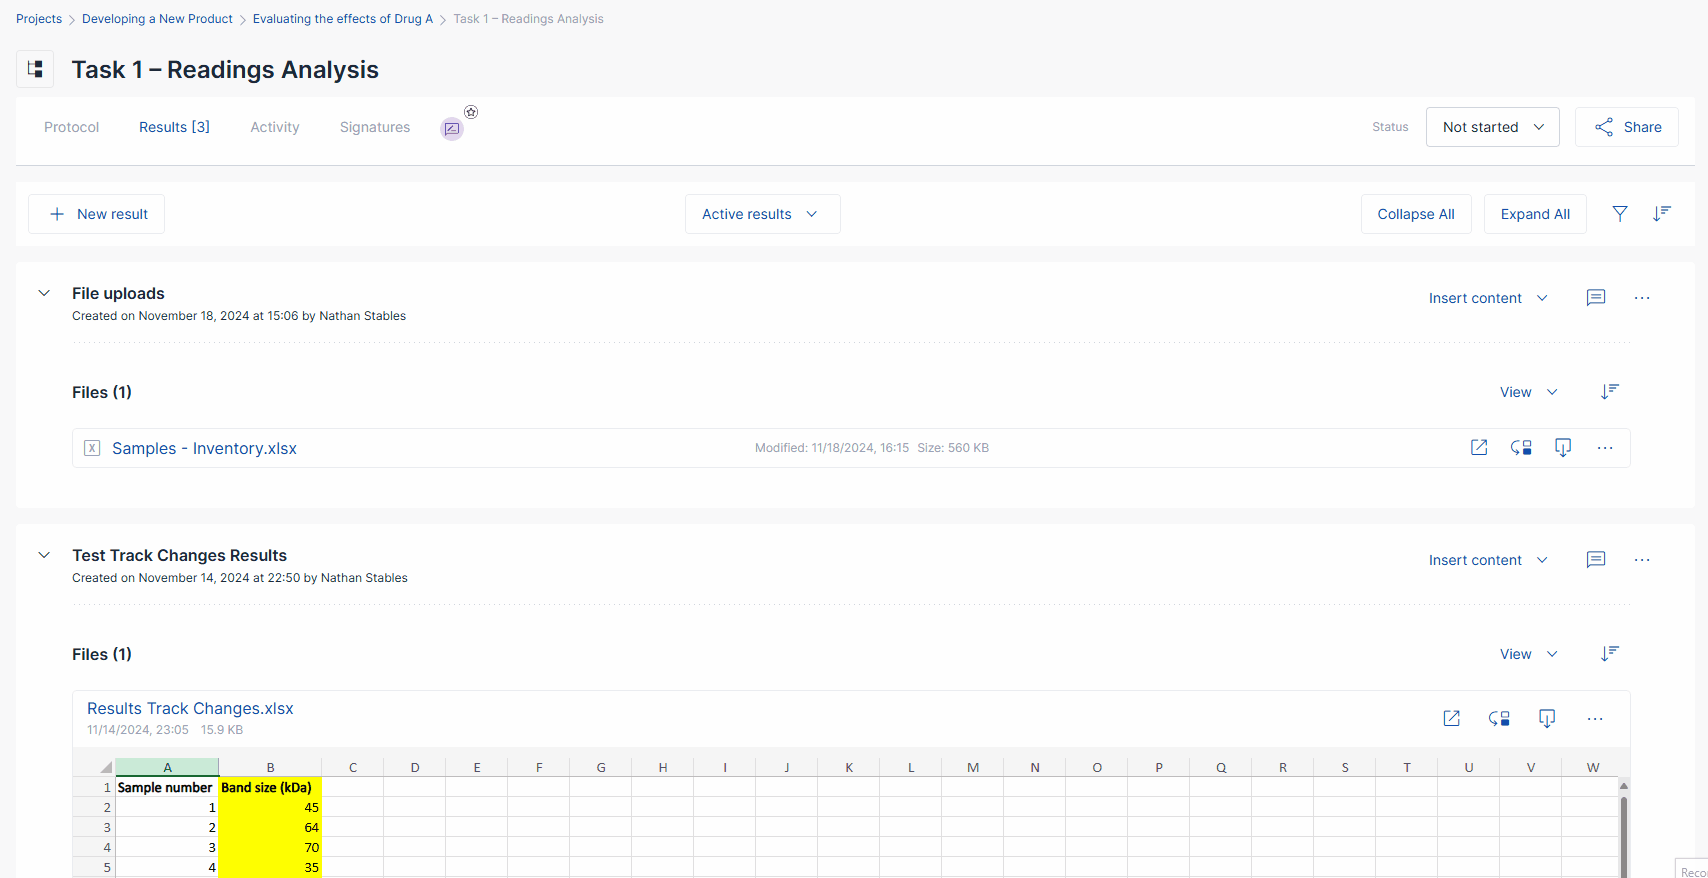
Task: Switch to the Protocol tab
Action: tap(71, 127)
